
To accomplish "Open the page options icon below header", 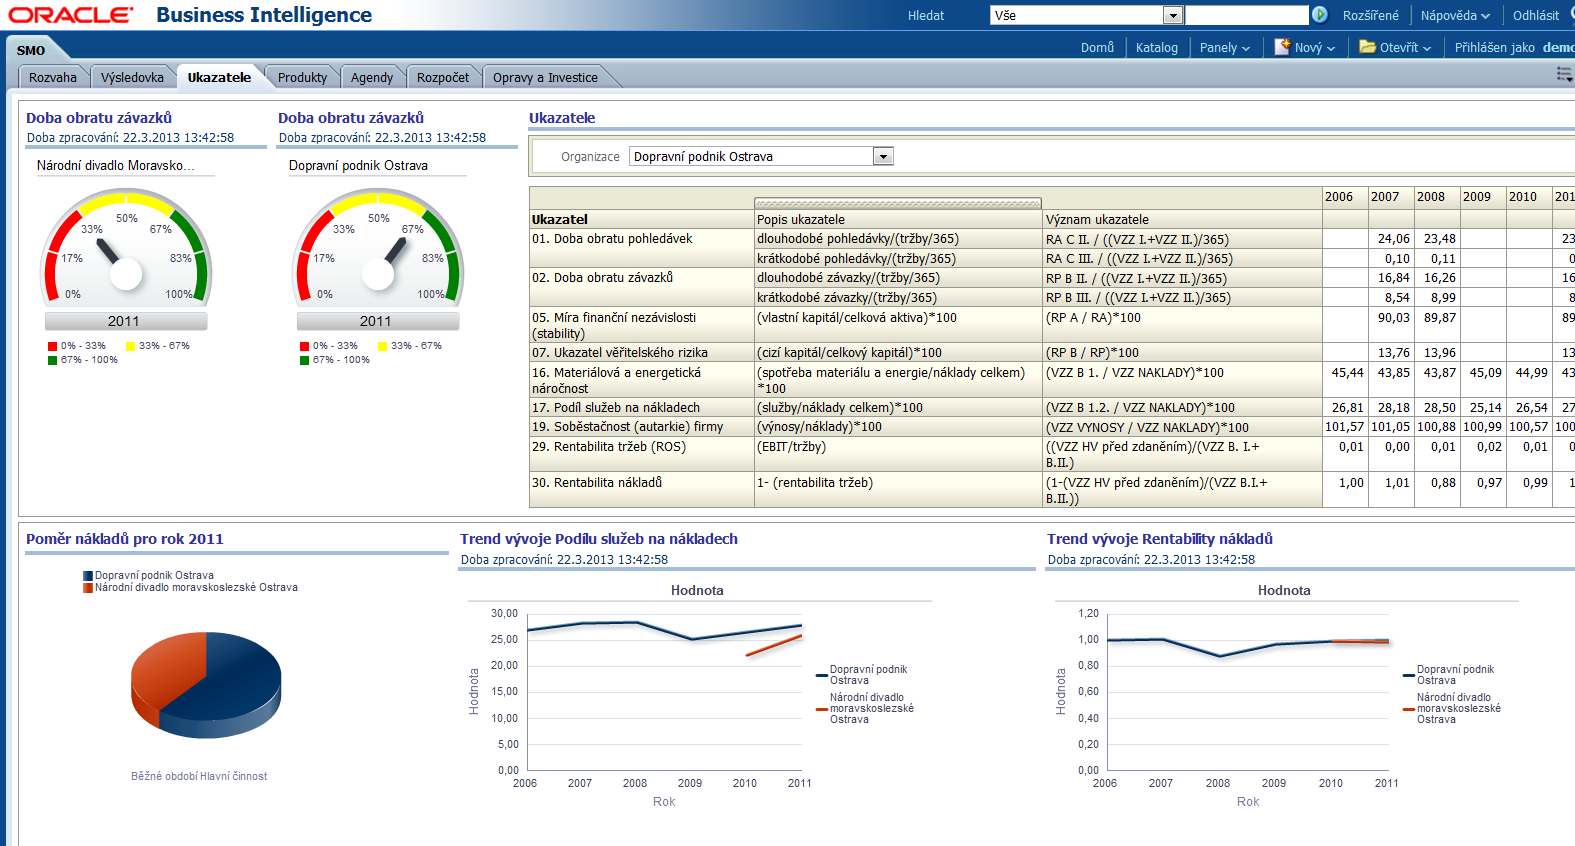I will [x=1565, y=74].
